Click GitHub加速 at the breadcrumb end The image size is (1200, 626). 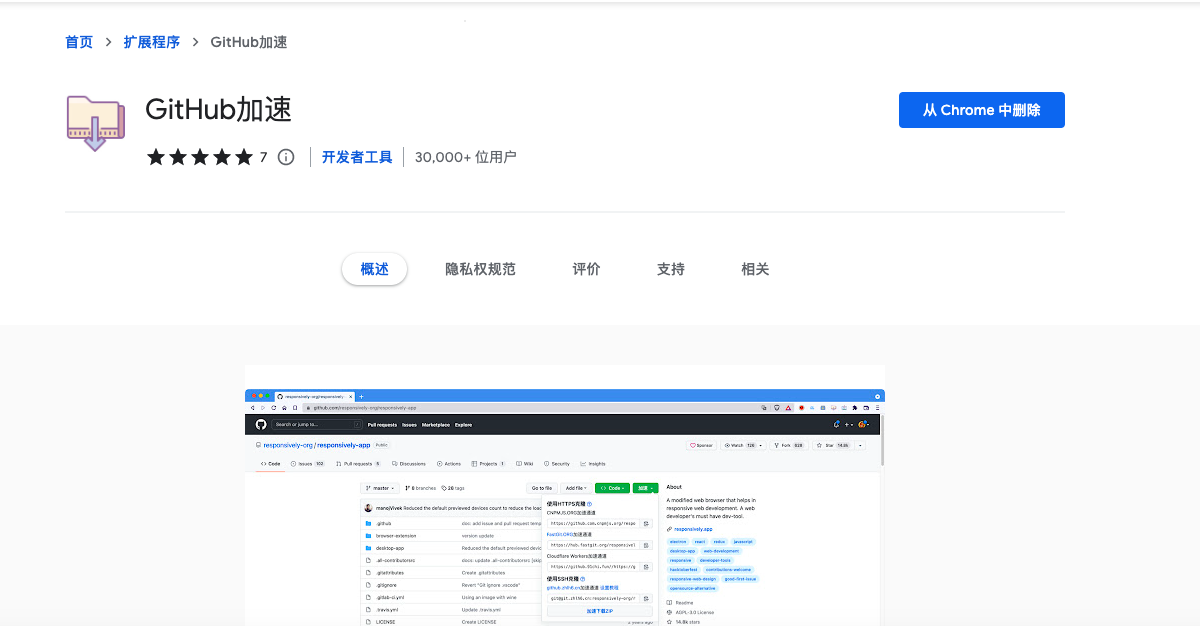(249, 42)
